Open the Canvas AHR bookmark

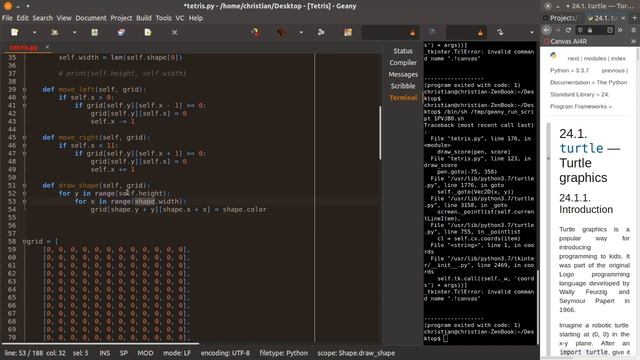[565, 41]
